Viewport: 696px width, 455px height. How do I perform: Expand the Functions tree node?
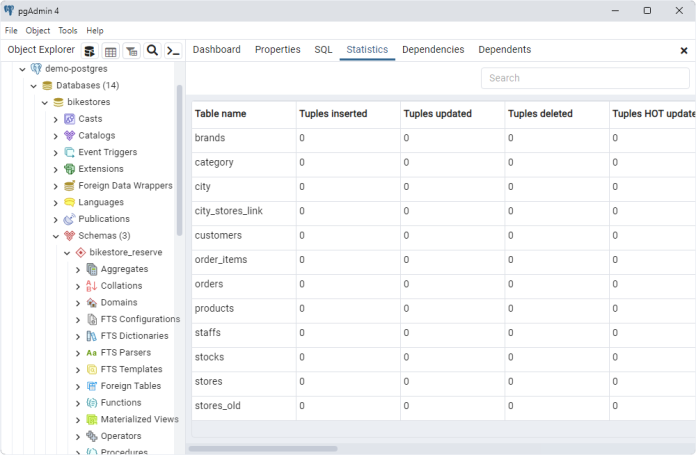click(78, 403)
